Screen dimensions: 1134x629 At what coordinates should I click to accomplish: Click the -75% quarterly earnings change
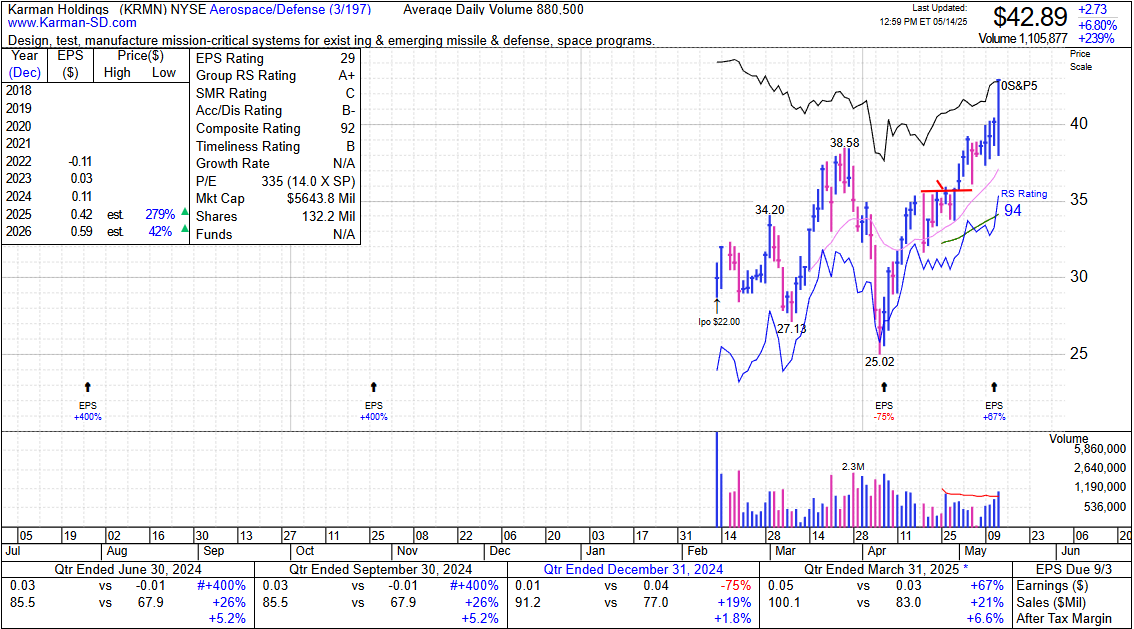coord(736,586)
